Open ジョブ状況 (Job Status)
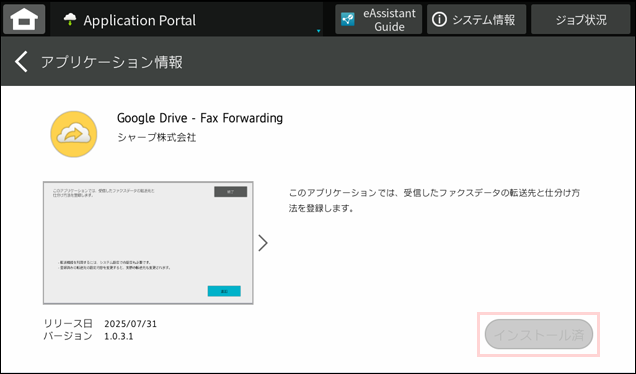Screen dimensions: 636x374 (580, 19)
